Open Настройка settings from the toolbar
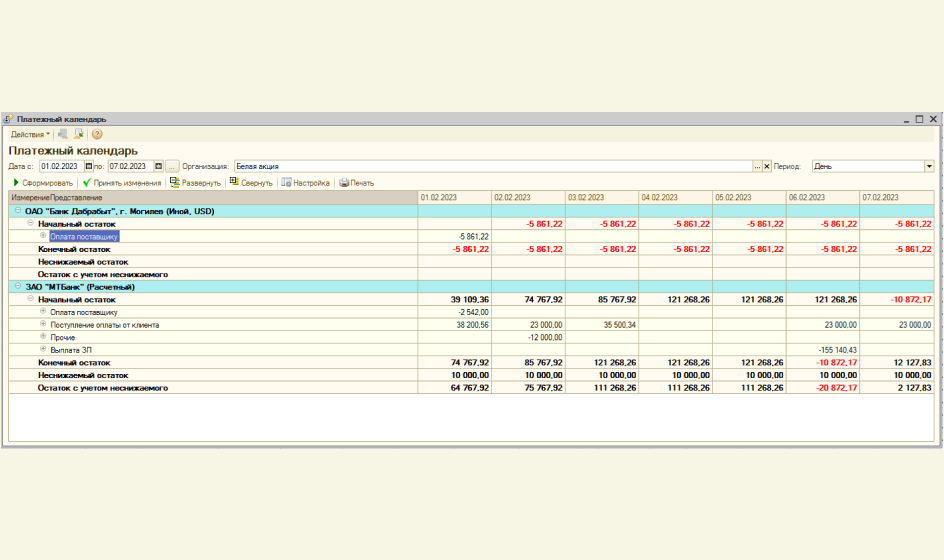The width and height of the screenshot is (944, 560). click(x=305, y=183)
